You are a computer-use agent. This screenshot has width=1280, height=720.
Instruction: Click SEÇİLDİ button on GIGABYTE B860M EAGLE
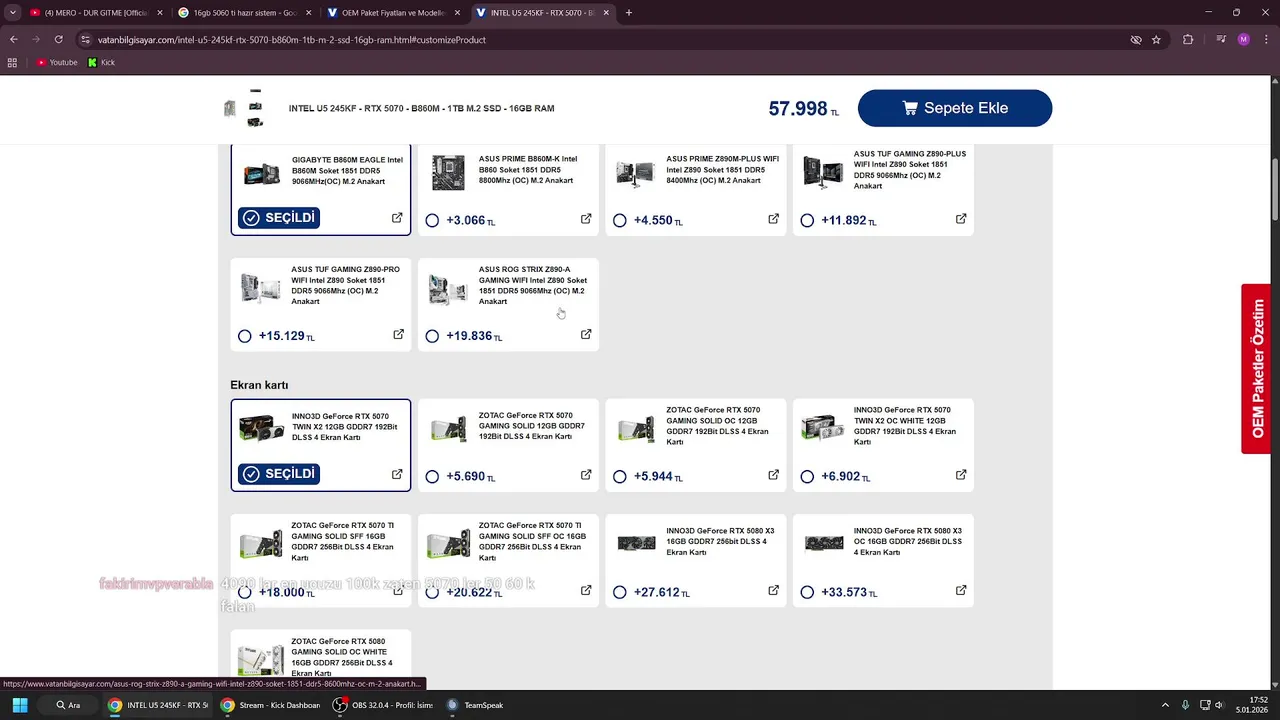[x=279, y=217]
